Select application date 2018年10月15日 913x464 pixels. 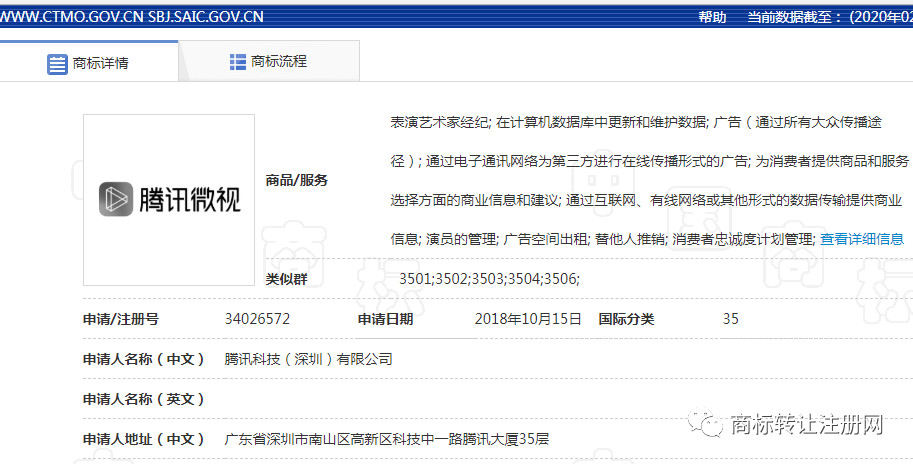(x=528, y=319)
